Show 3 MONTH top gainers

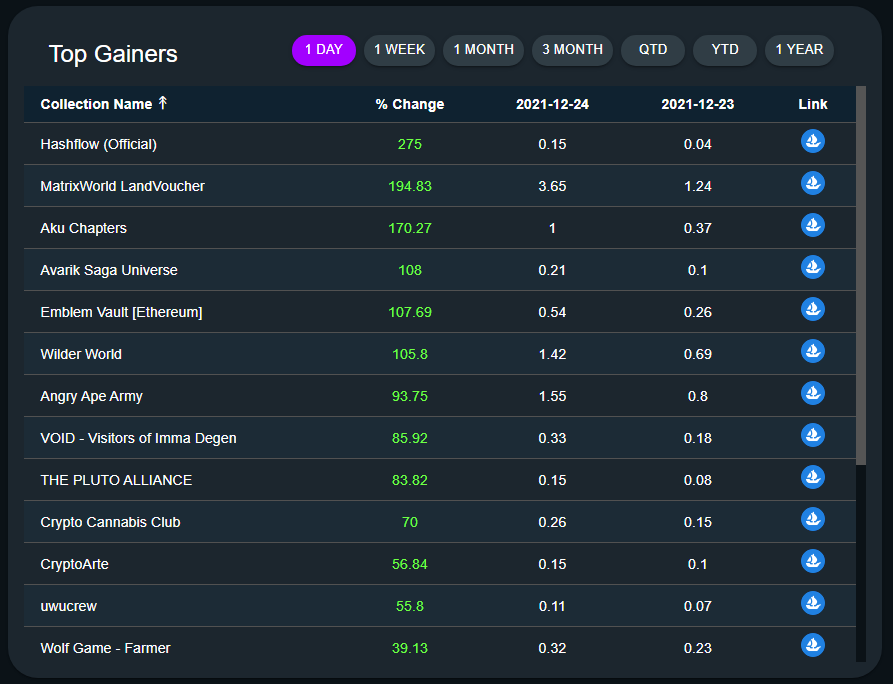[572, 50]
